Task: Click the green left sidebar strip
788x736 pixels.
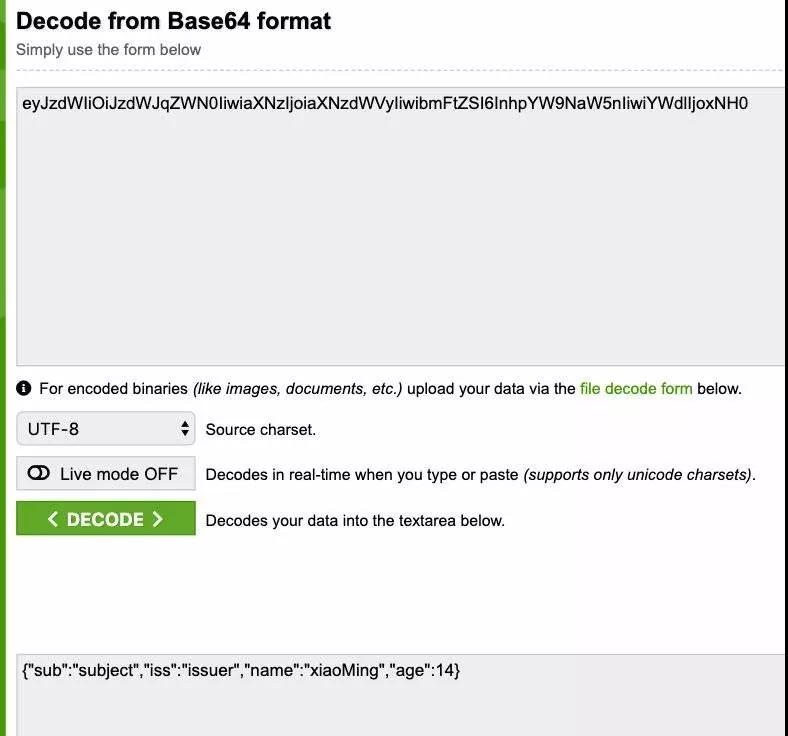Action: pyautogui.click(x=3, y=368)
